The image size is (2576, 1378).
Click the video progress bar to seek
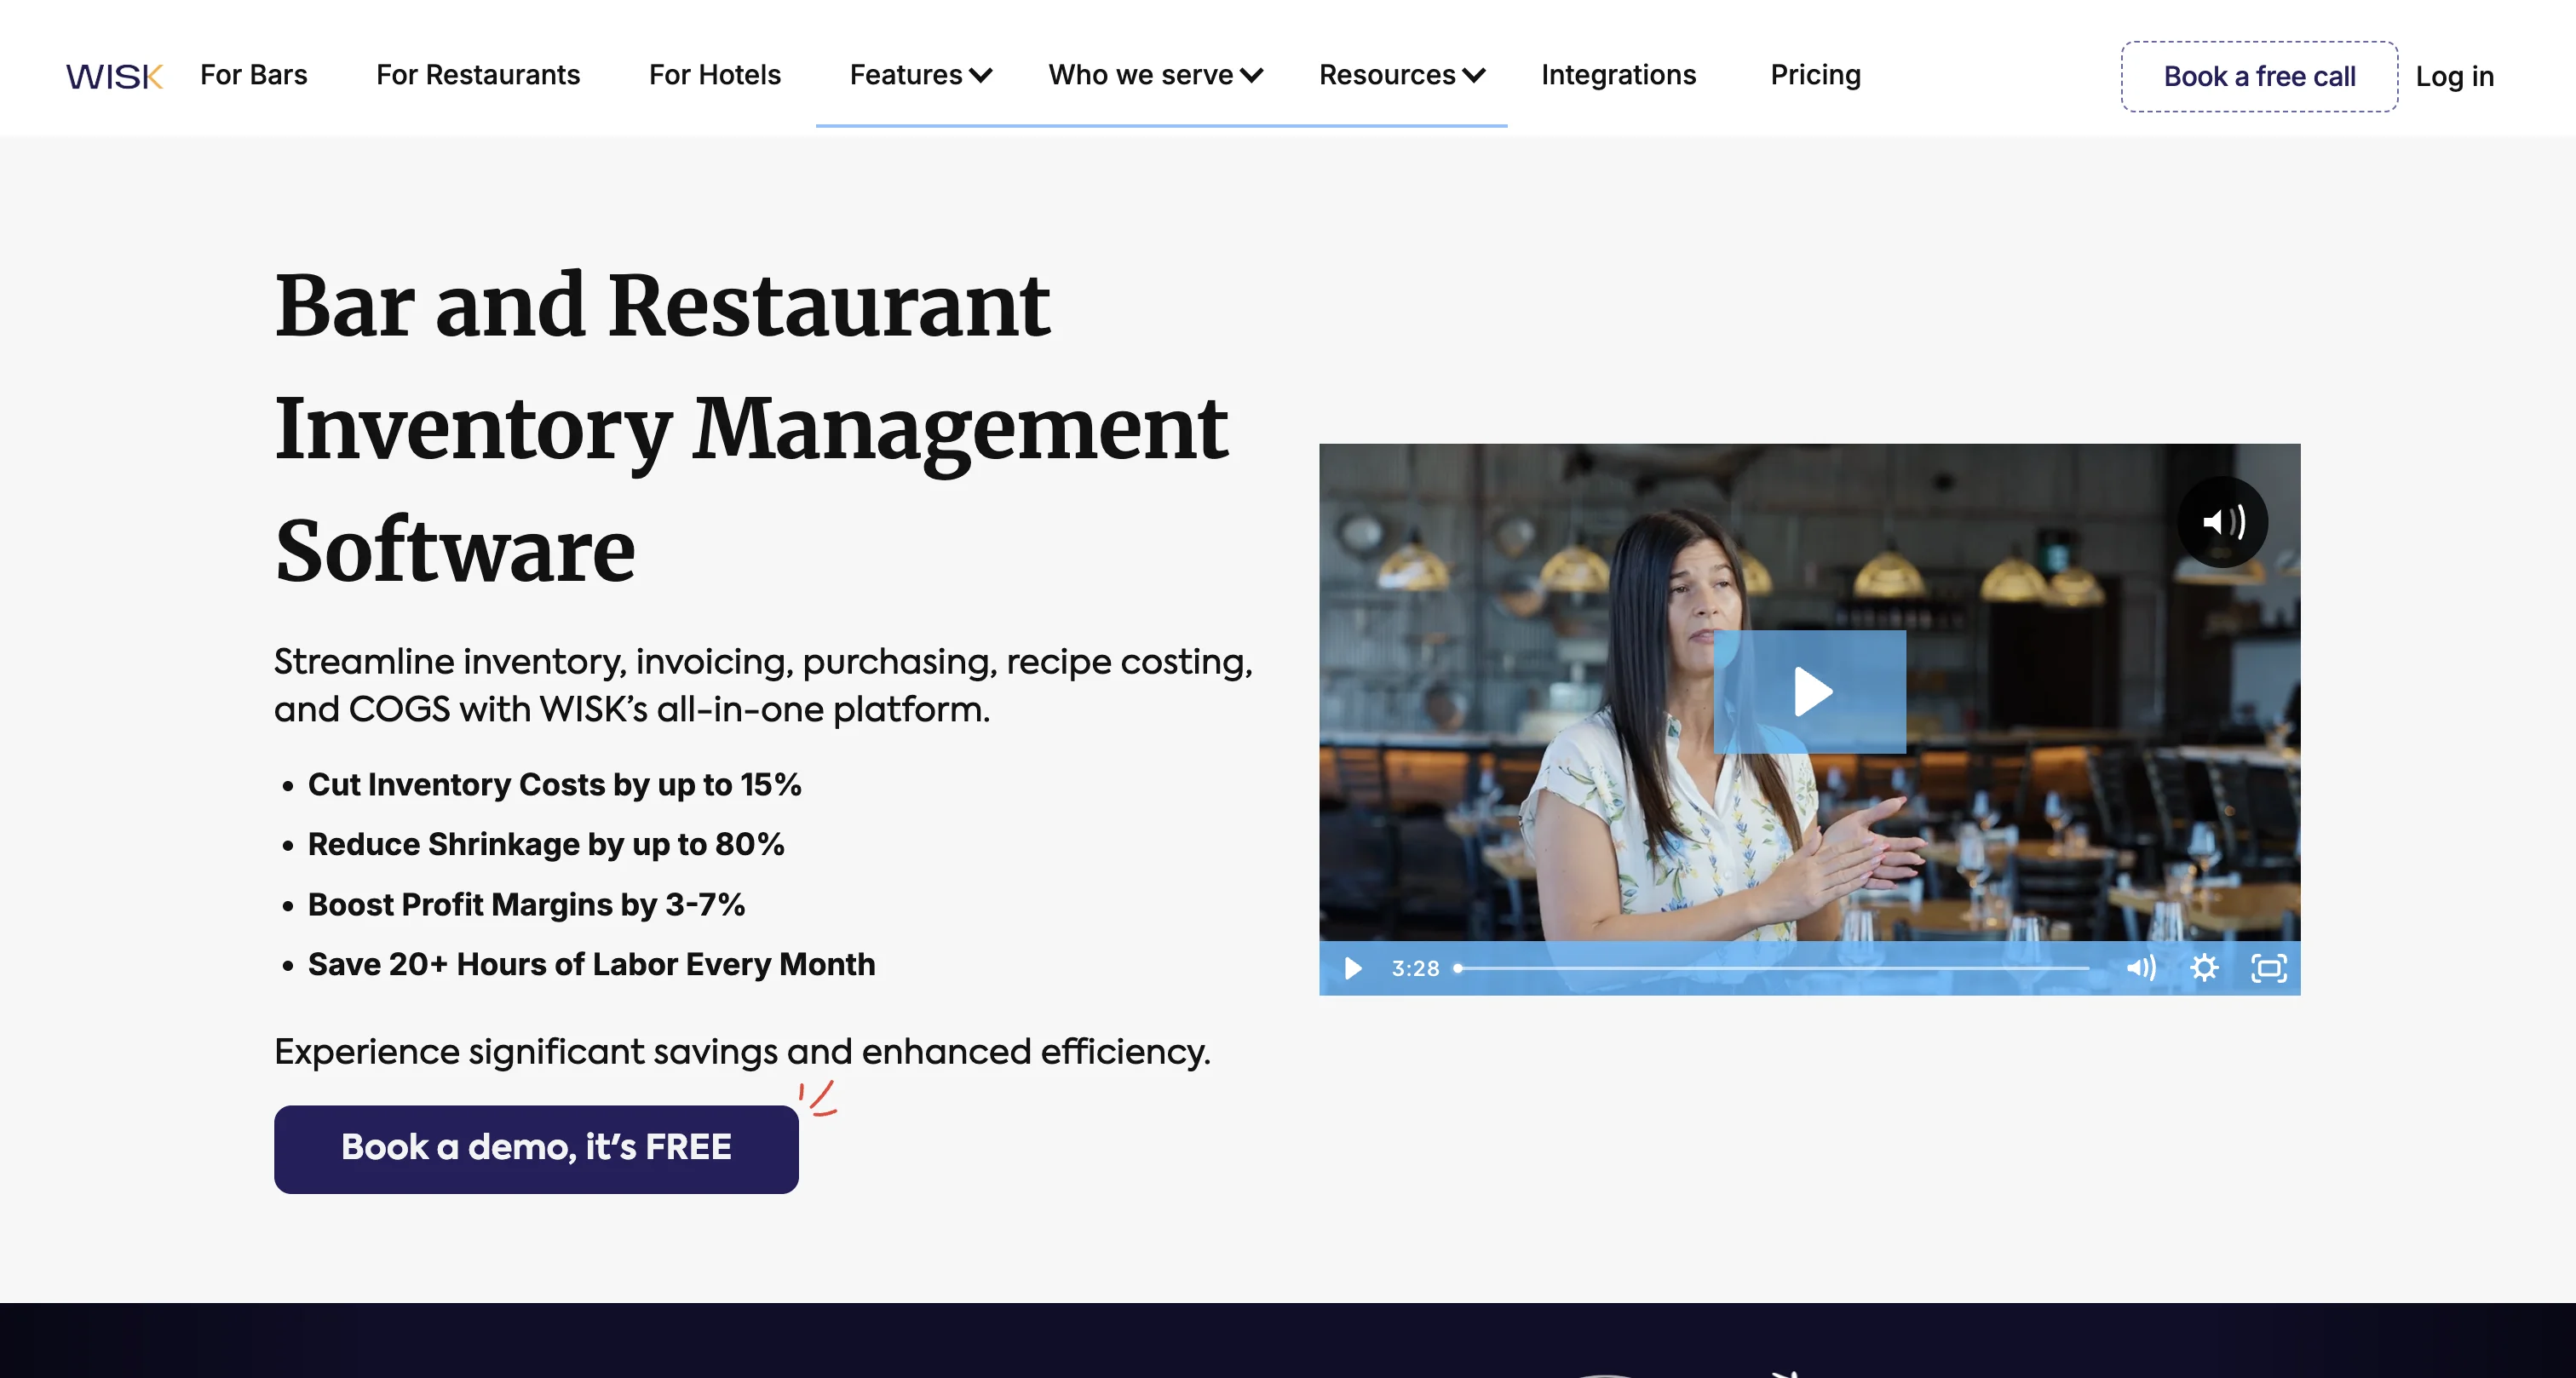[x=1770, y=967]
